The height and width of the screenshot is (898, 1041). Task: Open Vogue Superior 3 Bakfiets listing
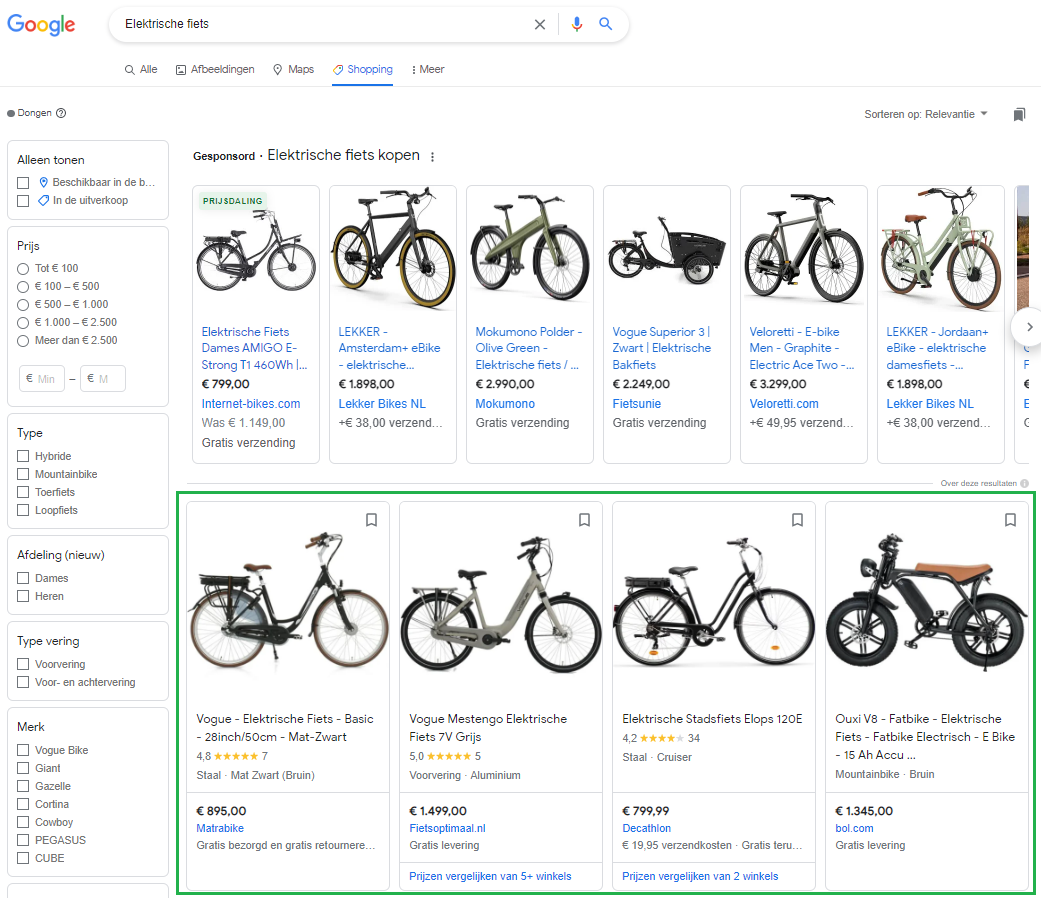(x=662, y=348)
